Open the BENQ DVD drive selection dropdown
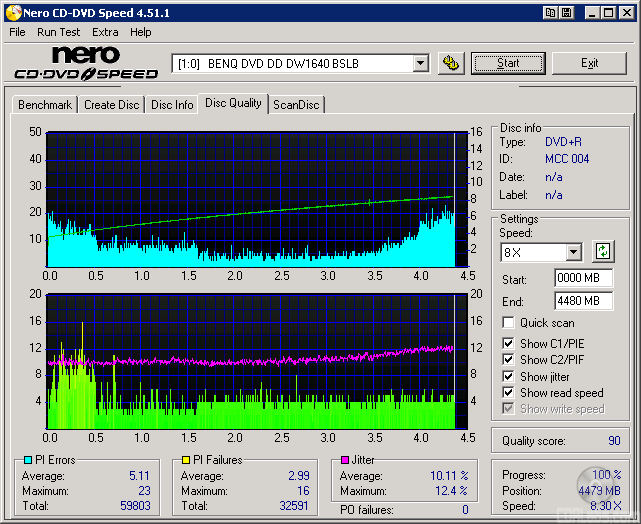The width and height of the screenshot is (641, 524). [x=420, y=63]
